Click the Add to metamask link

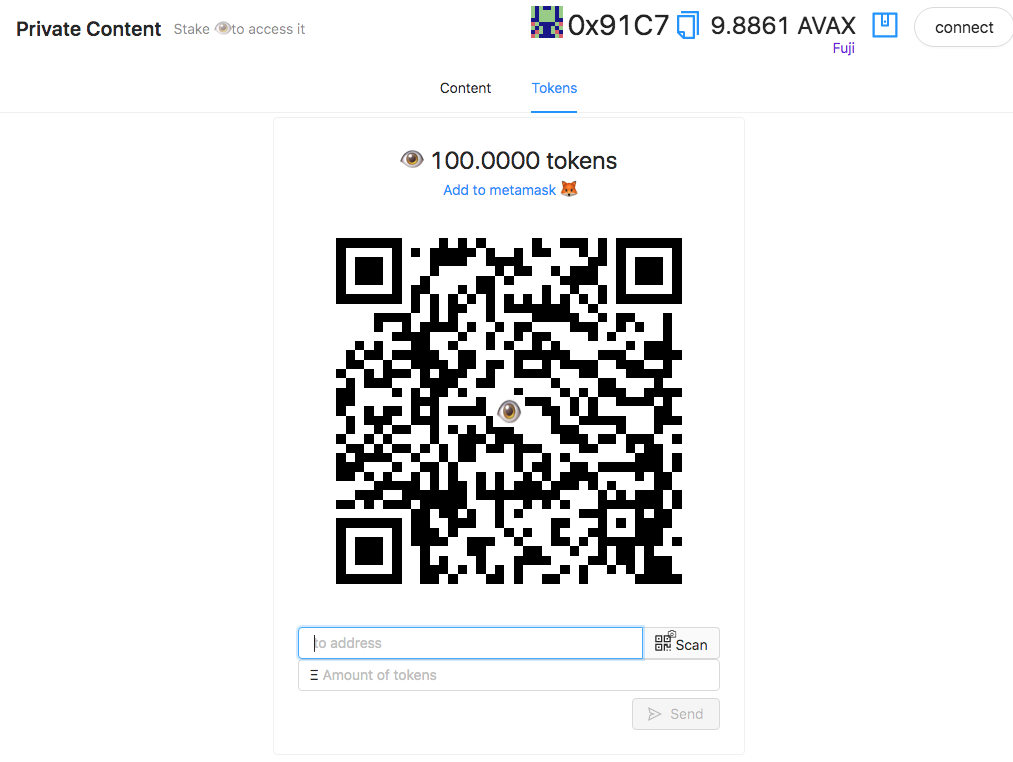[x=499, y=190]
